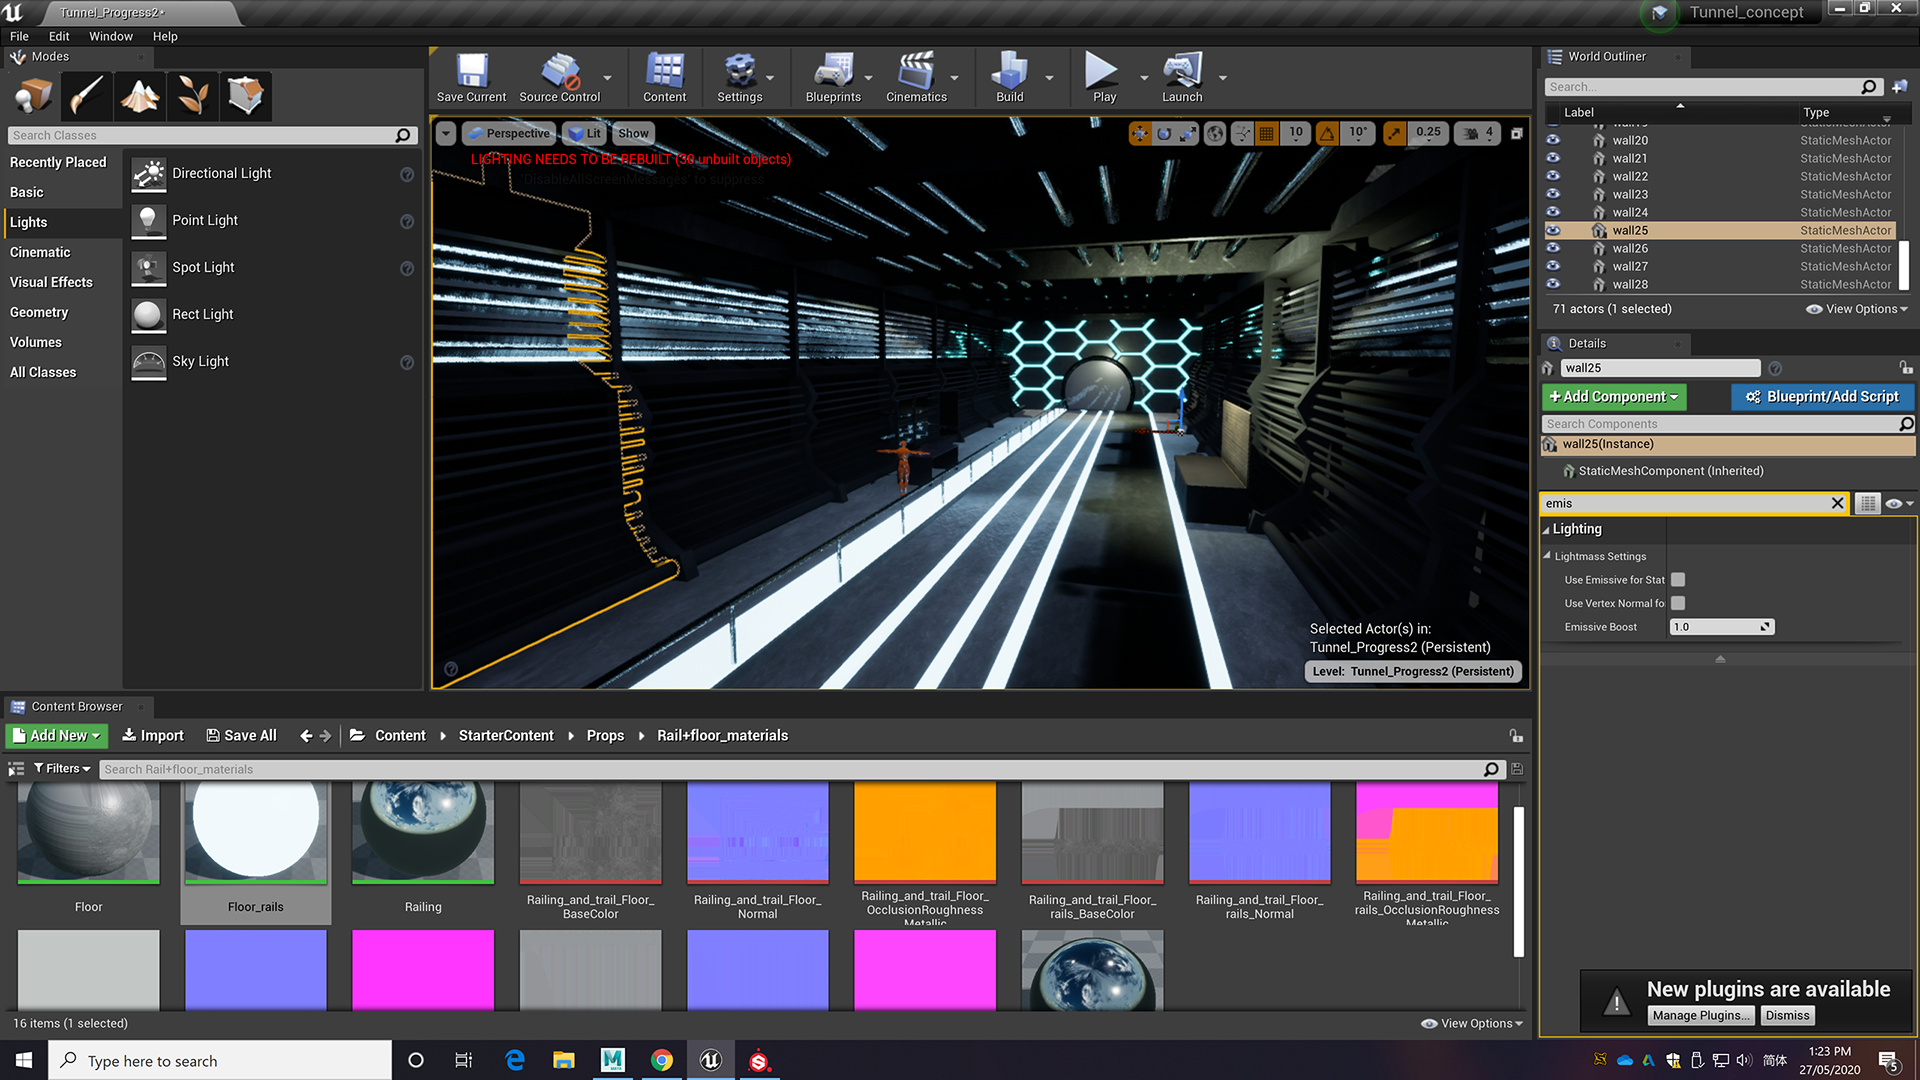Click Save All in Content Browser

(241, 735)
